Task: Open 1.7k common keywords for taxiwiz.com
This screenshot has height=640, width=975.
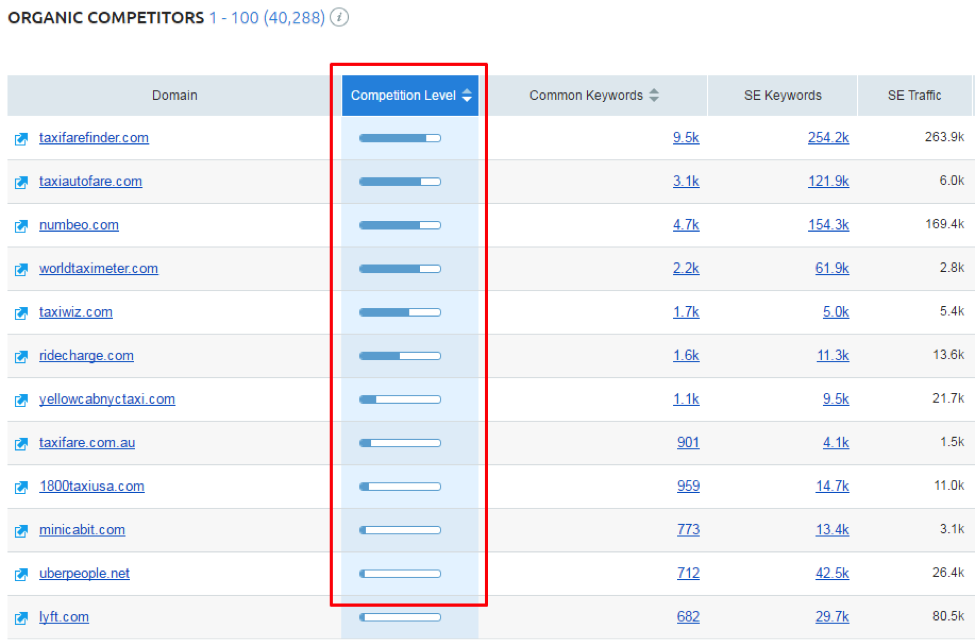Action: click(x=686, y=312)
